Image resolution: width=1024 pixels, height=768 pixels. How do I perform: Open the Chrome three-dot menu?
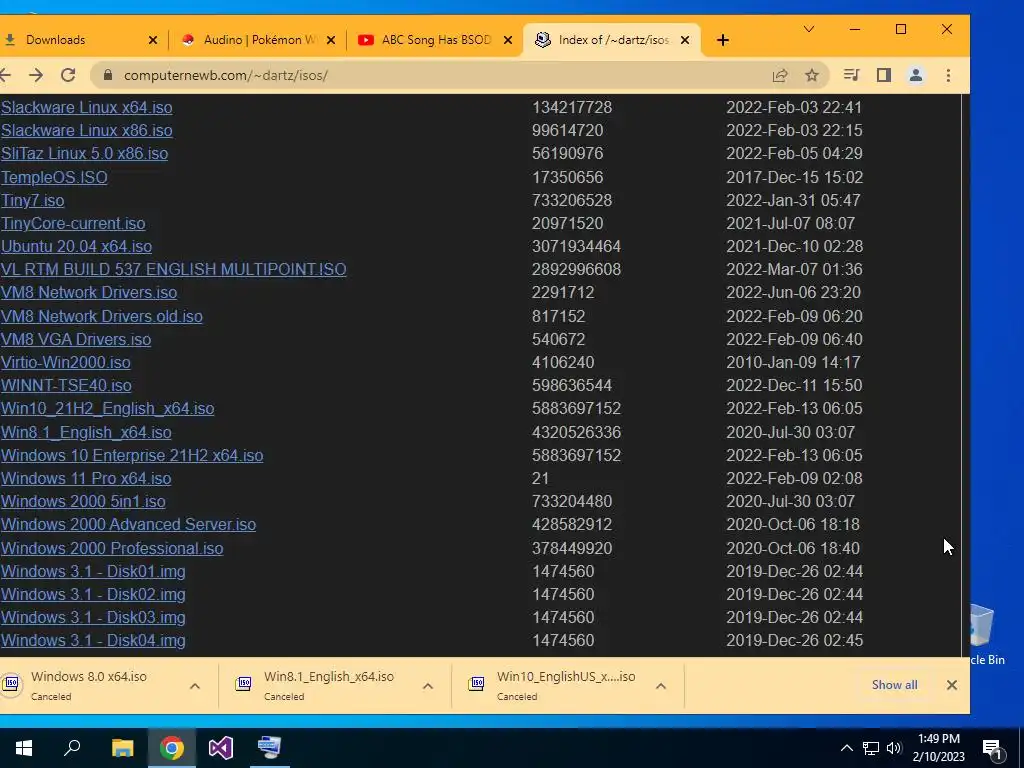tap(948, 75)
